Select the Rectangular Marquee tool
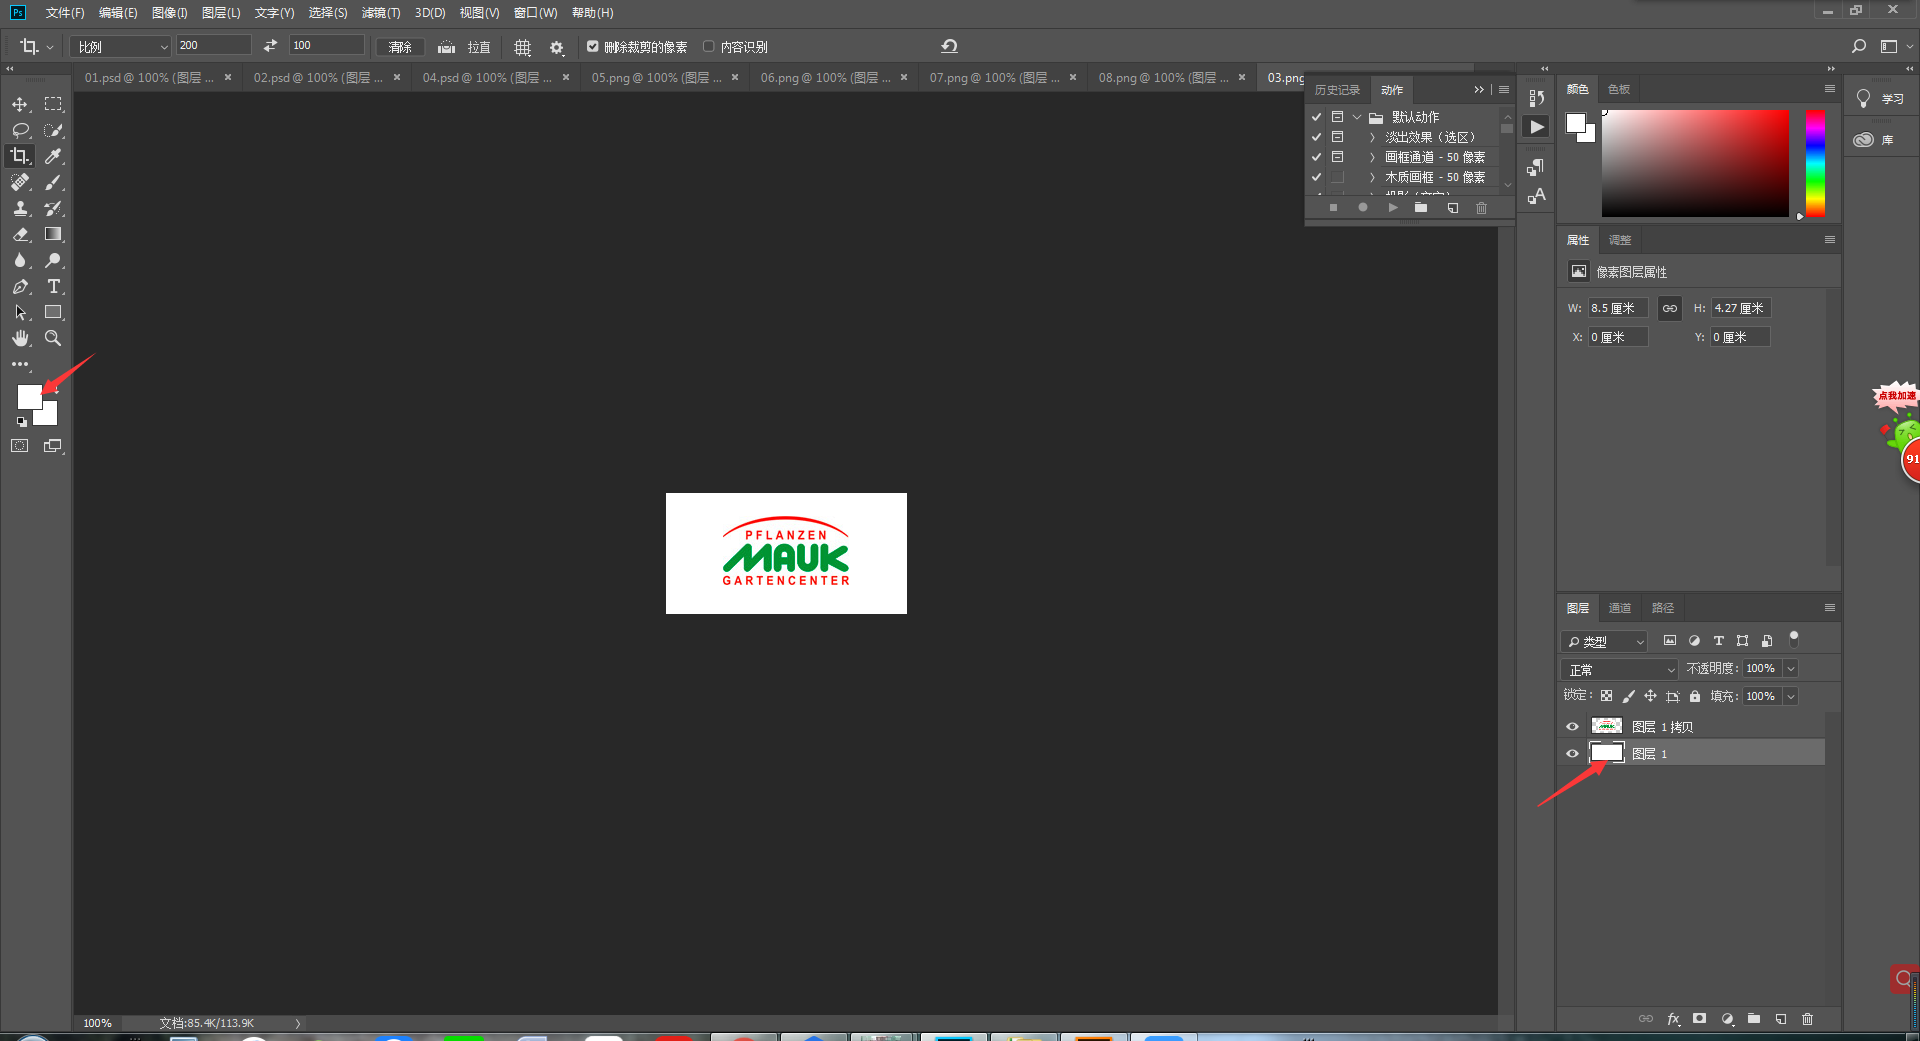The image size is (1920, 1041). (x=54, y=104)
